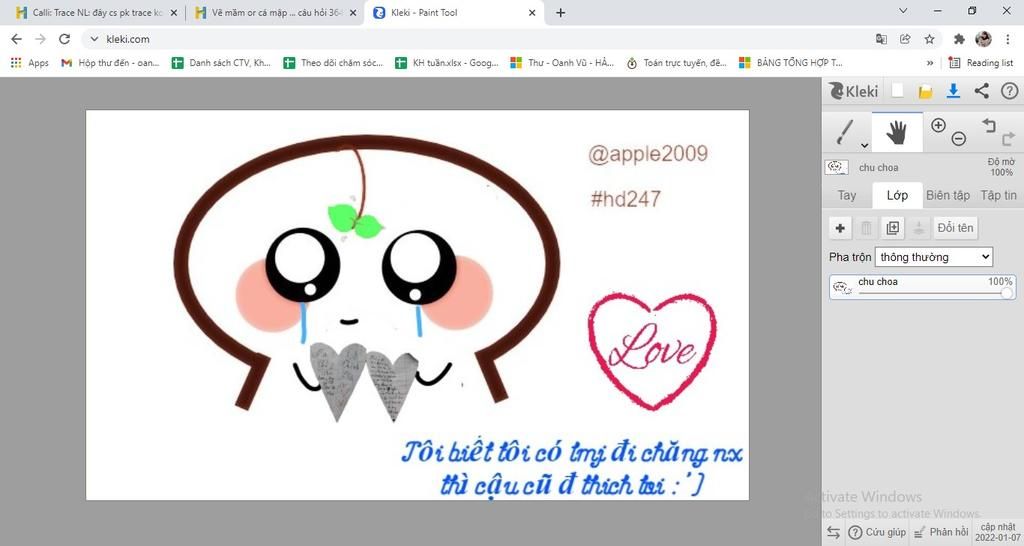
Task: Bookmark this page with the star
Action: [929, 39]
